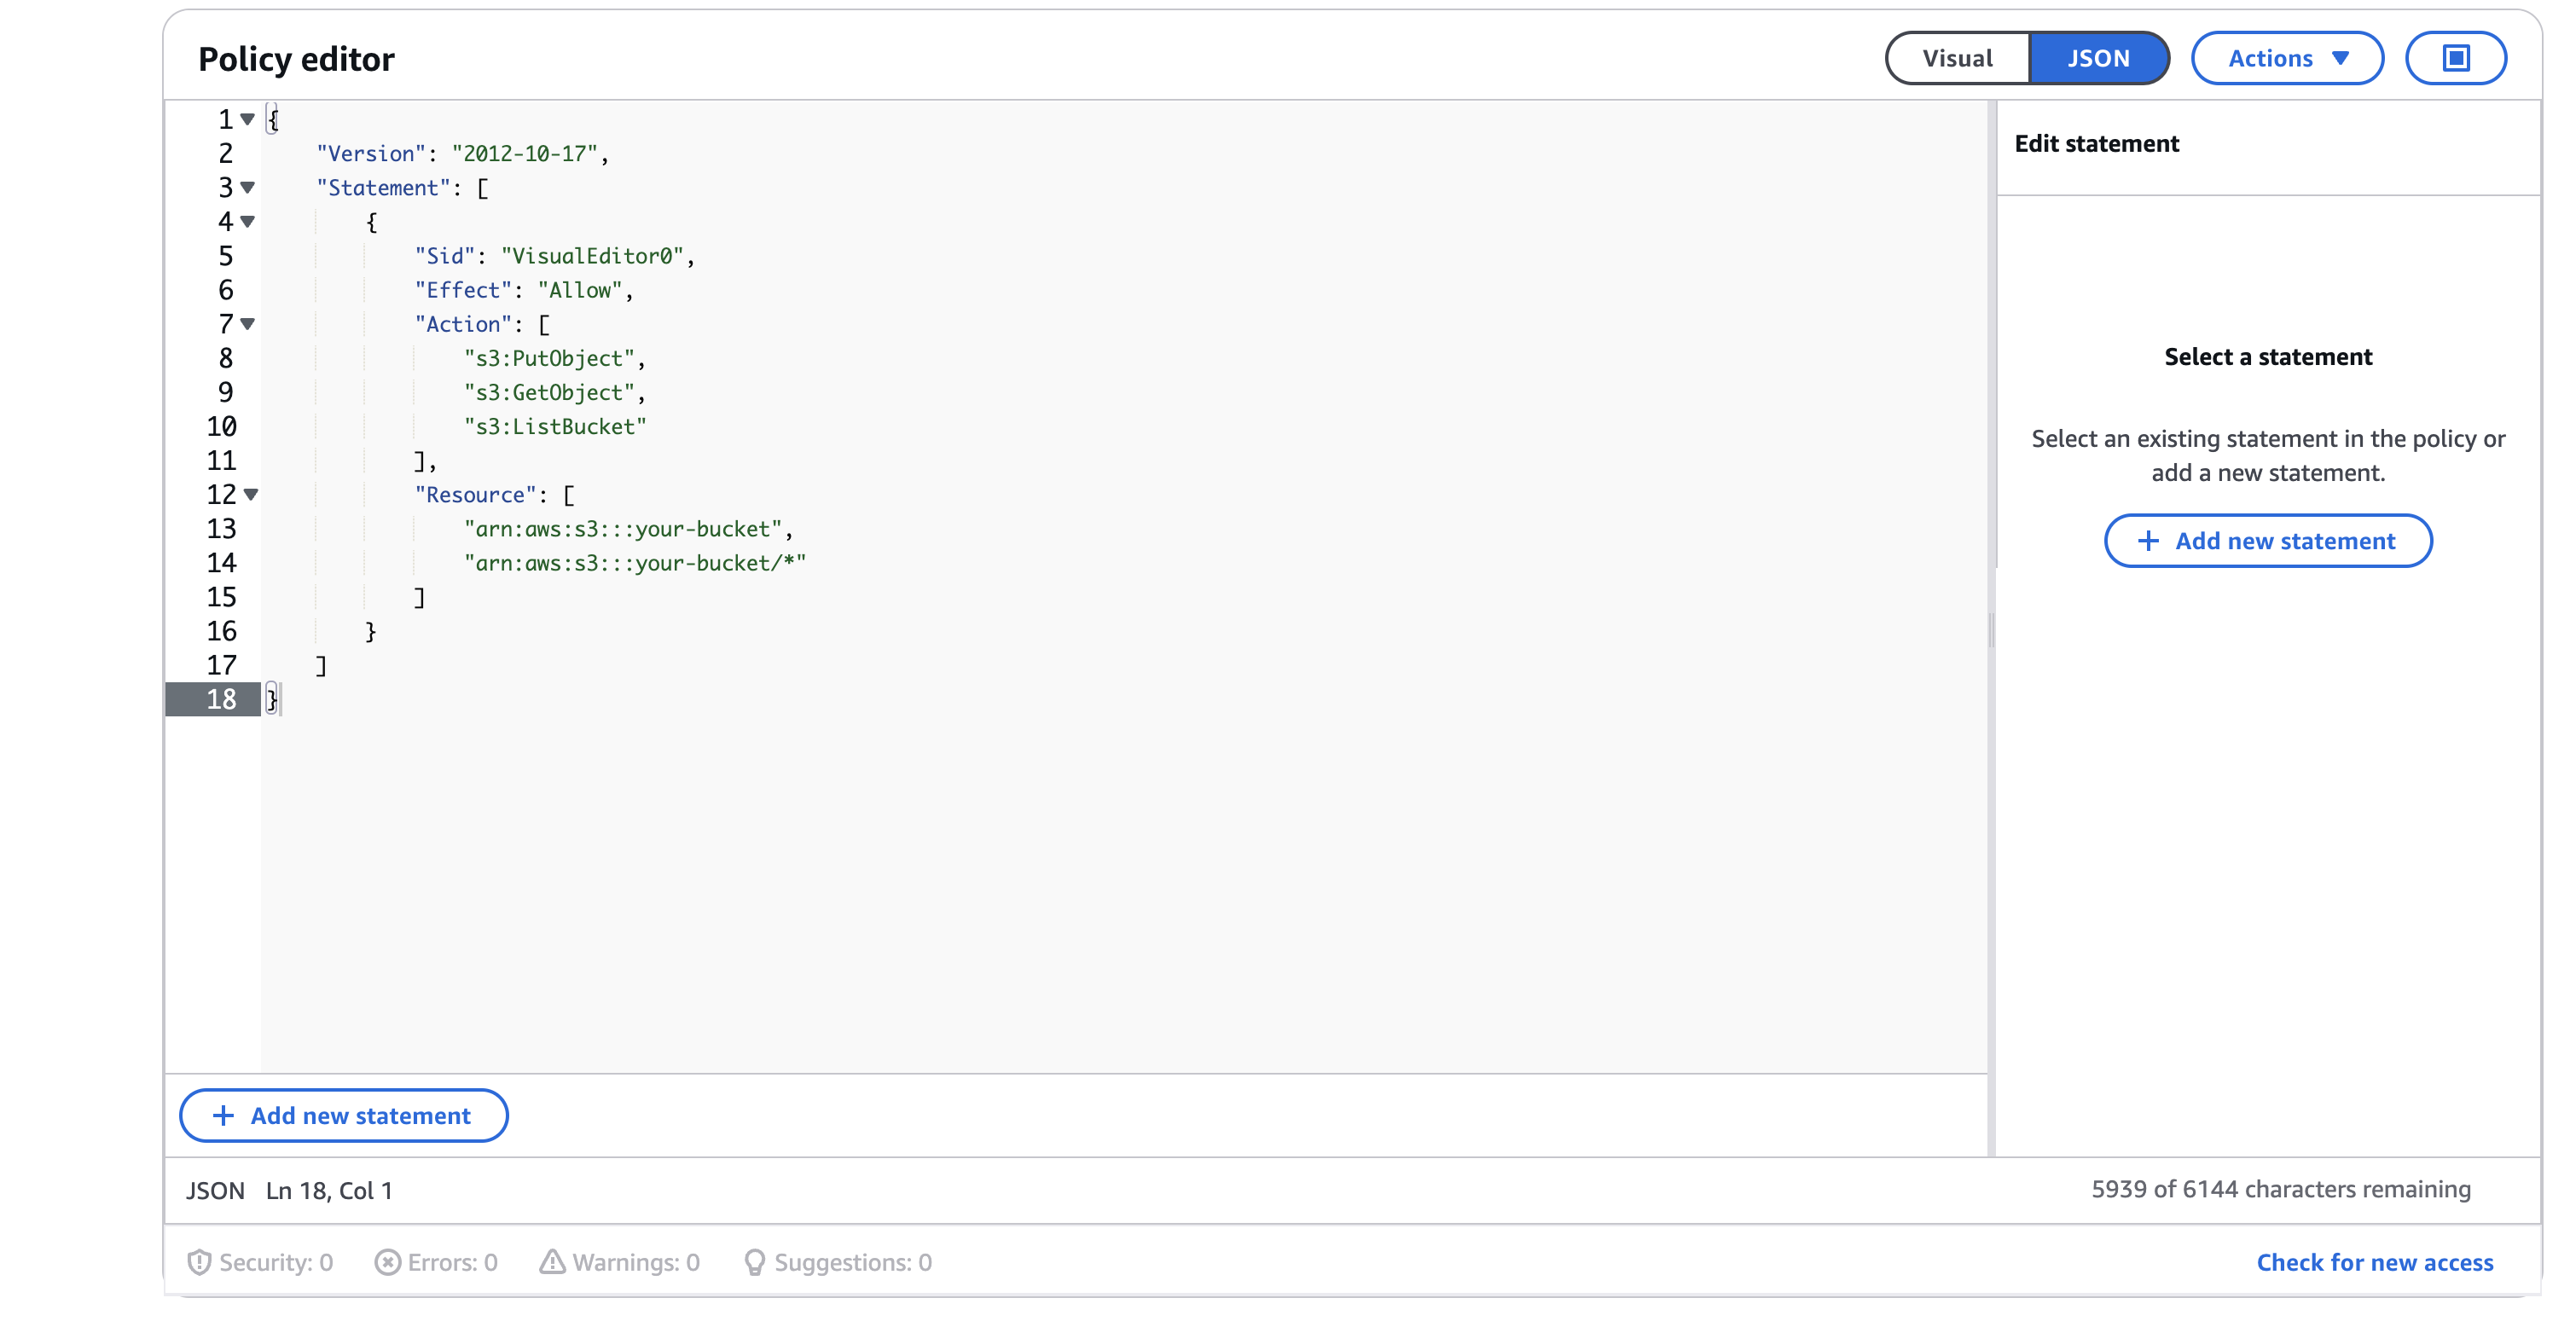Click the Suggestions: 0 lightbulb indicator
This screenshot has height=1327, width=2576.
point(838,1262)
